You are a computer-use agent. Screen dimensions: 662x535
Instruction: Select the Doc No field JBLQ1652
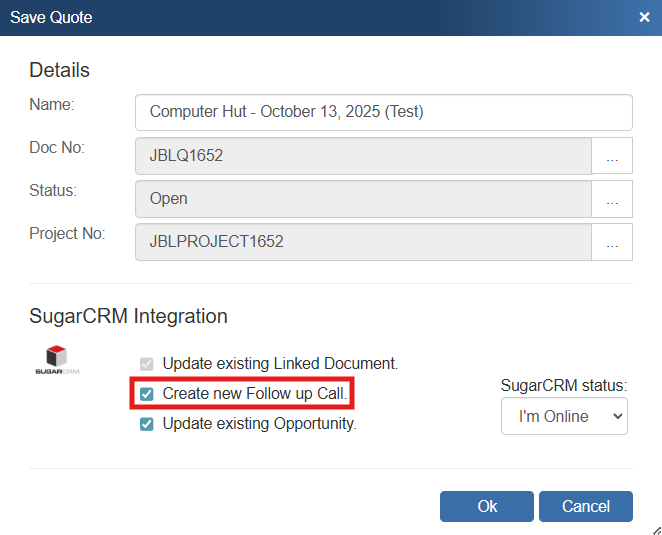click(x=363, y=157)
